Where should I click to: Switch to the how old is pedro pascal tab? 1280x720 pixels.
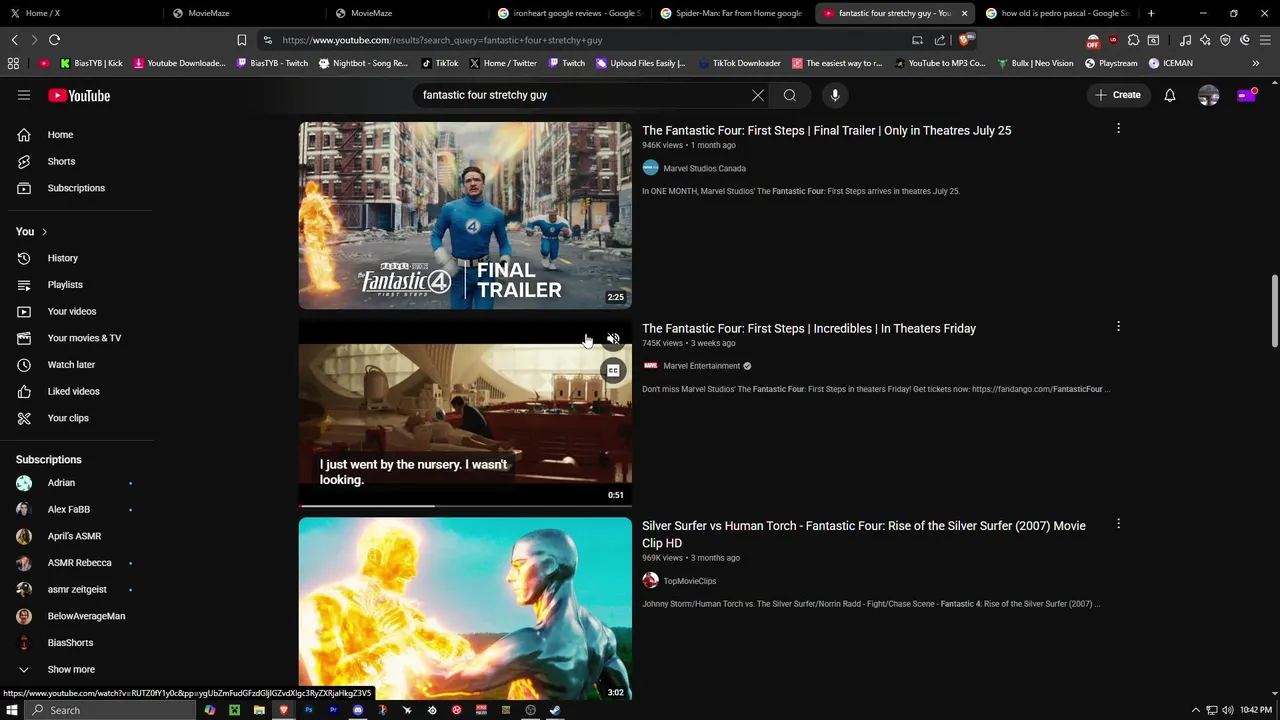1060,13
